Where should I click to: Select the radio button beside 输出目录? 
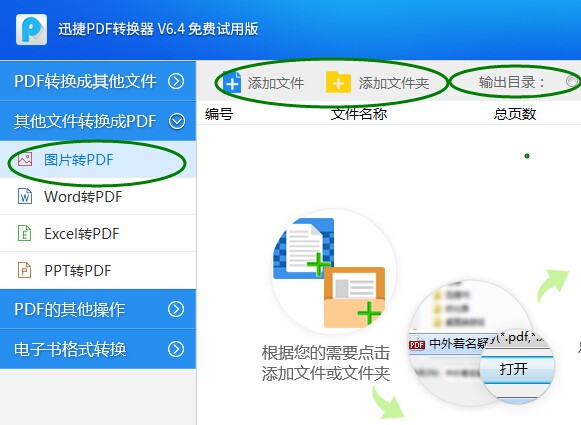coord(572,81)
